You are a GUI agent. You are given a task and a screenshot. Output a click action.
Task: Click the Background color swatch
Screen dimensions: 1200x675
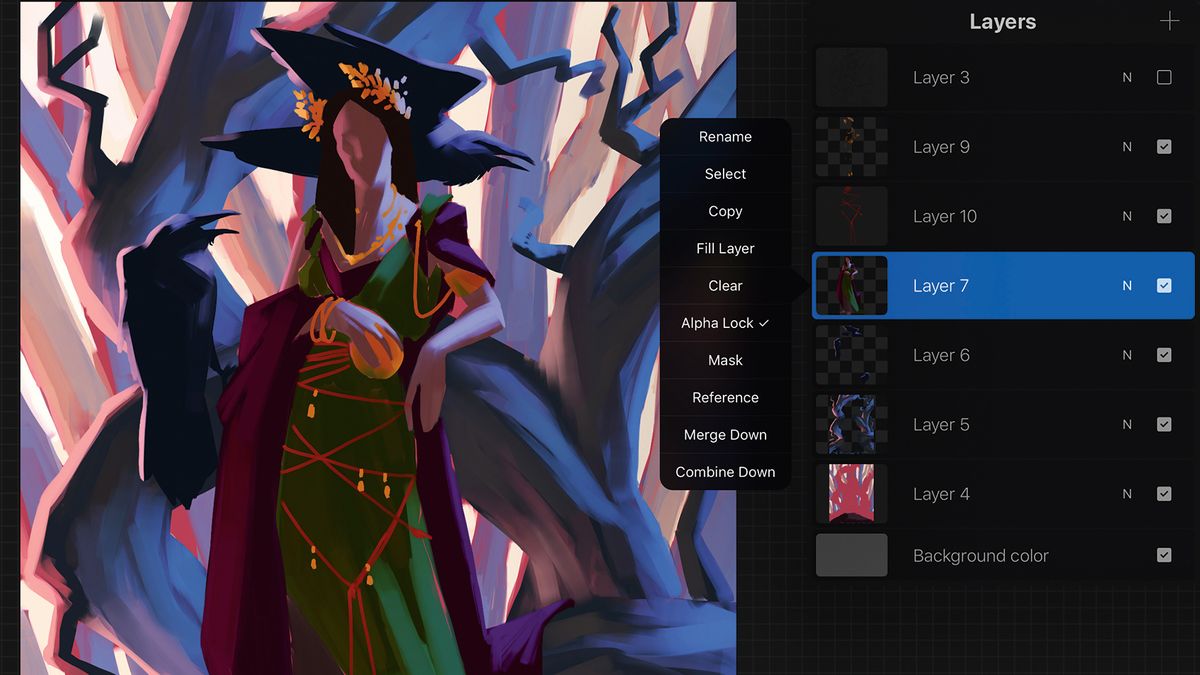click(x=851, y=555)
